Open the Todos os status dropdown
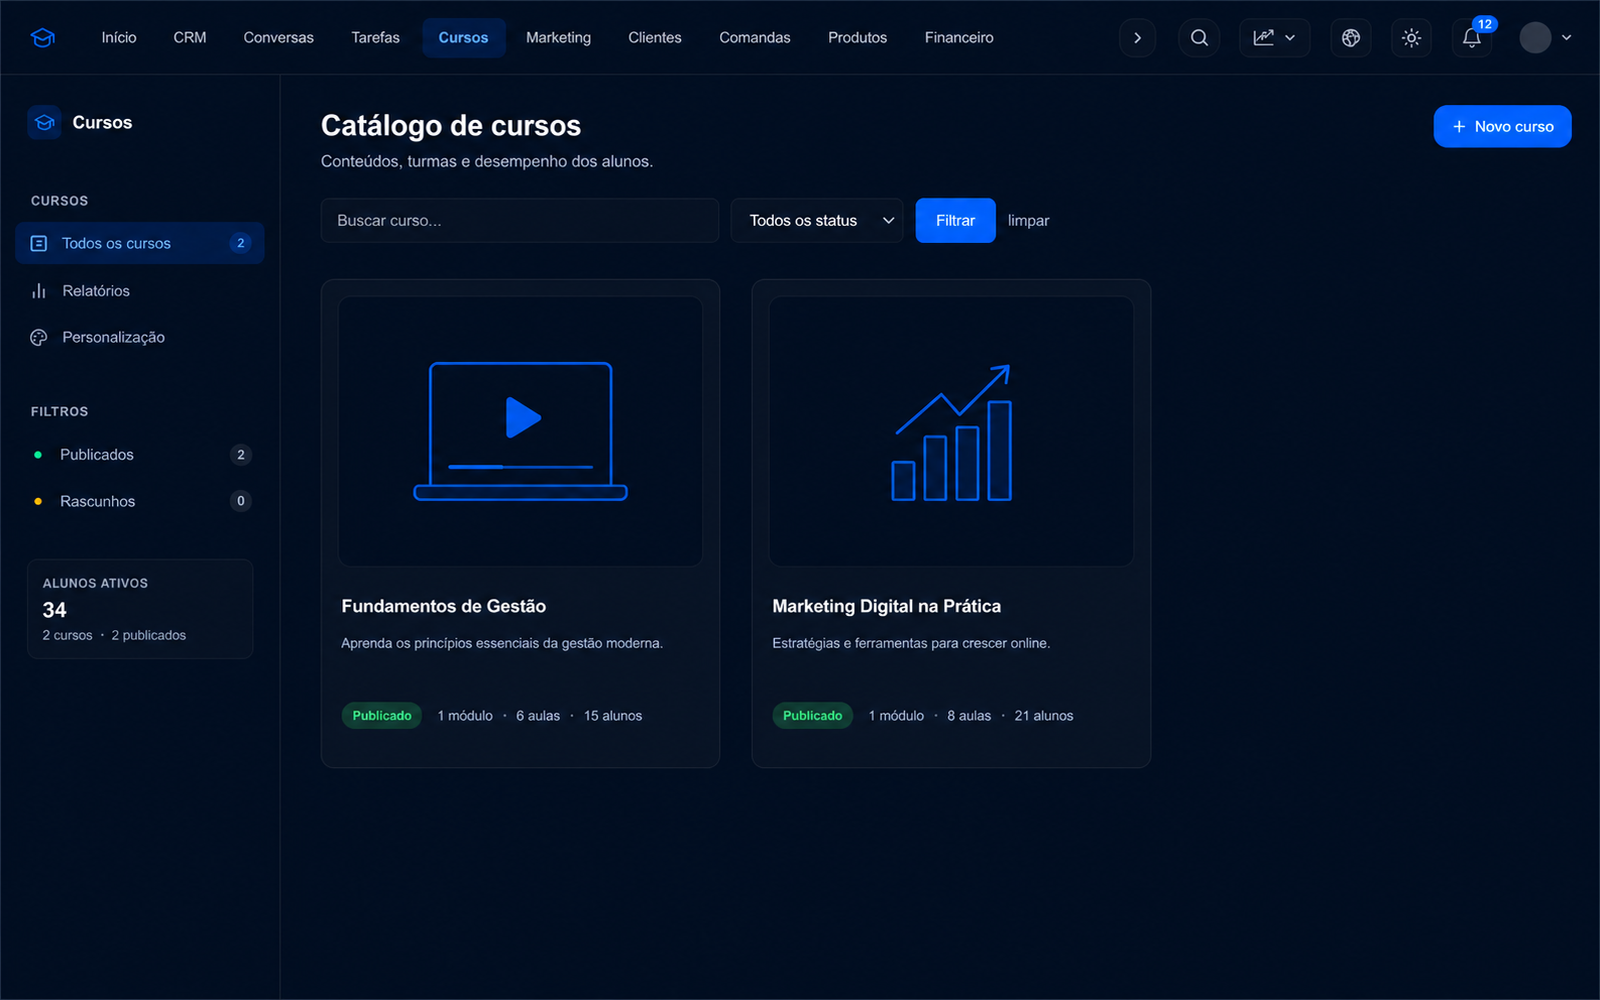1600x1000 pixels. pyautogui.click(x=817, y=221)
